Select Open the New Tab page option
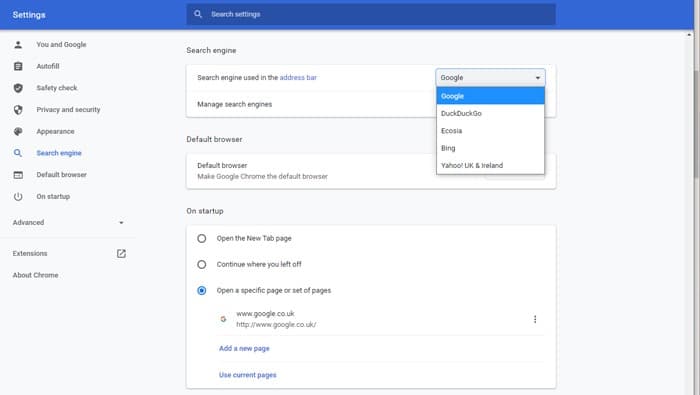The height and width of the screenshot is (395, 700). (x=202, y=238)
